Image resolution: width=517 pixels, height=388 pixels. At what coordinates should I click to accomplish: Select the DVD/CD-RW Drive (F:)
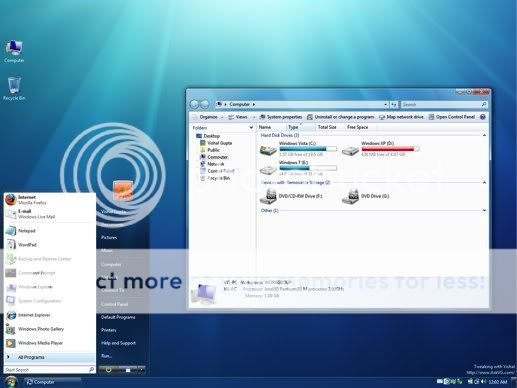click(291, 196)
